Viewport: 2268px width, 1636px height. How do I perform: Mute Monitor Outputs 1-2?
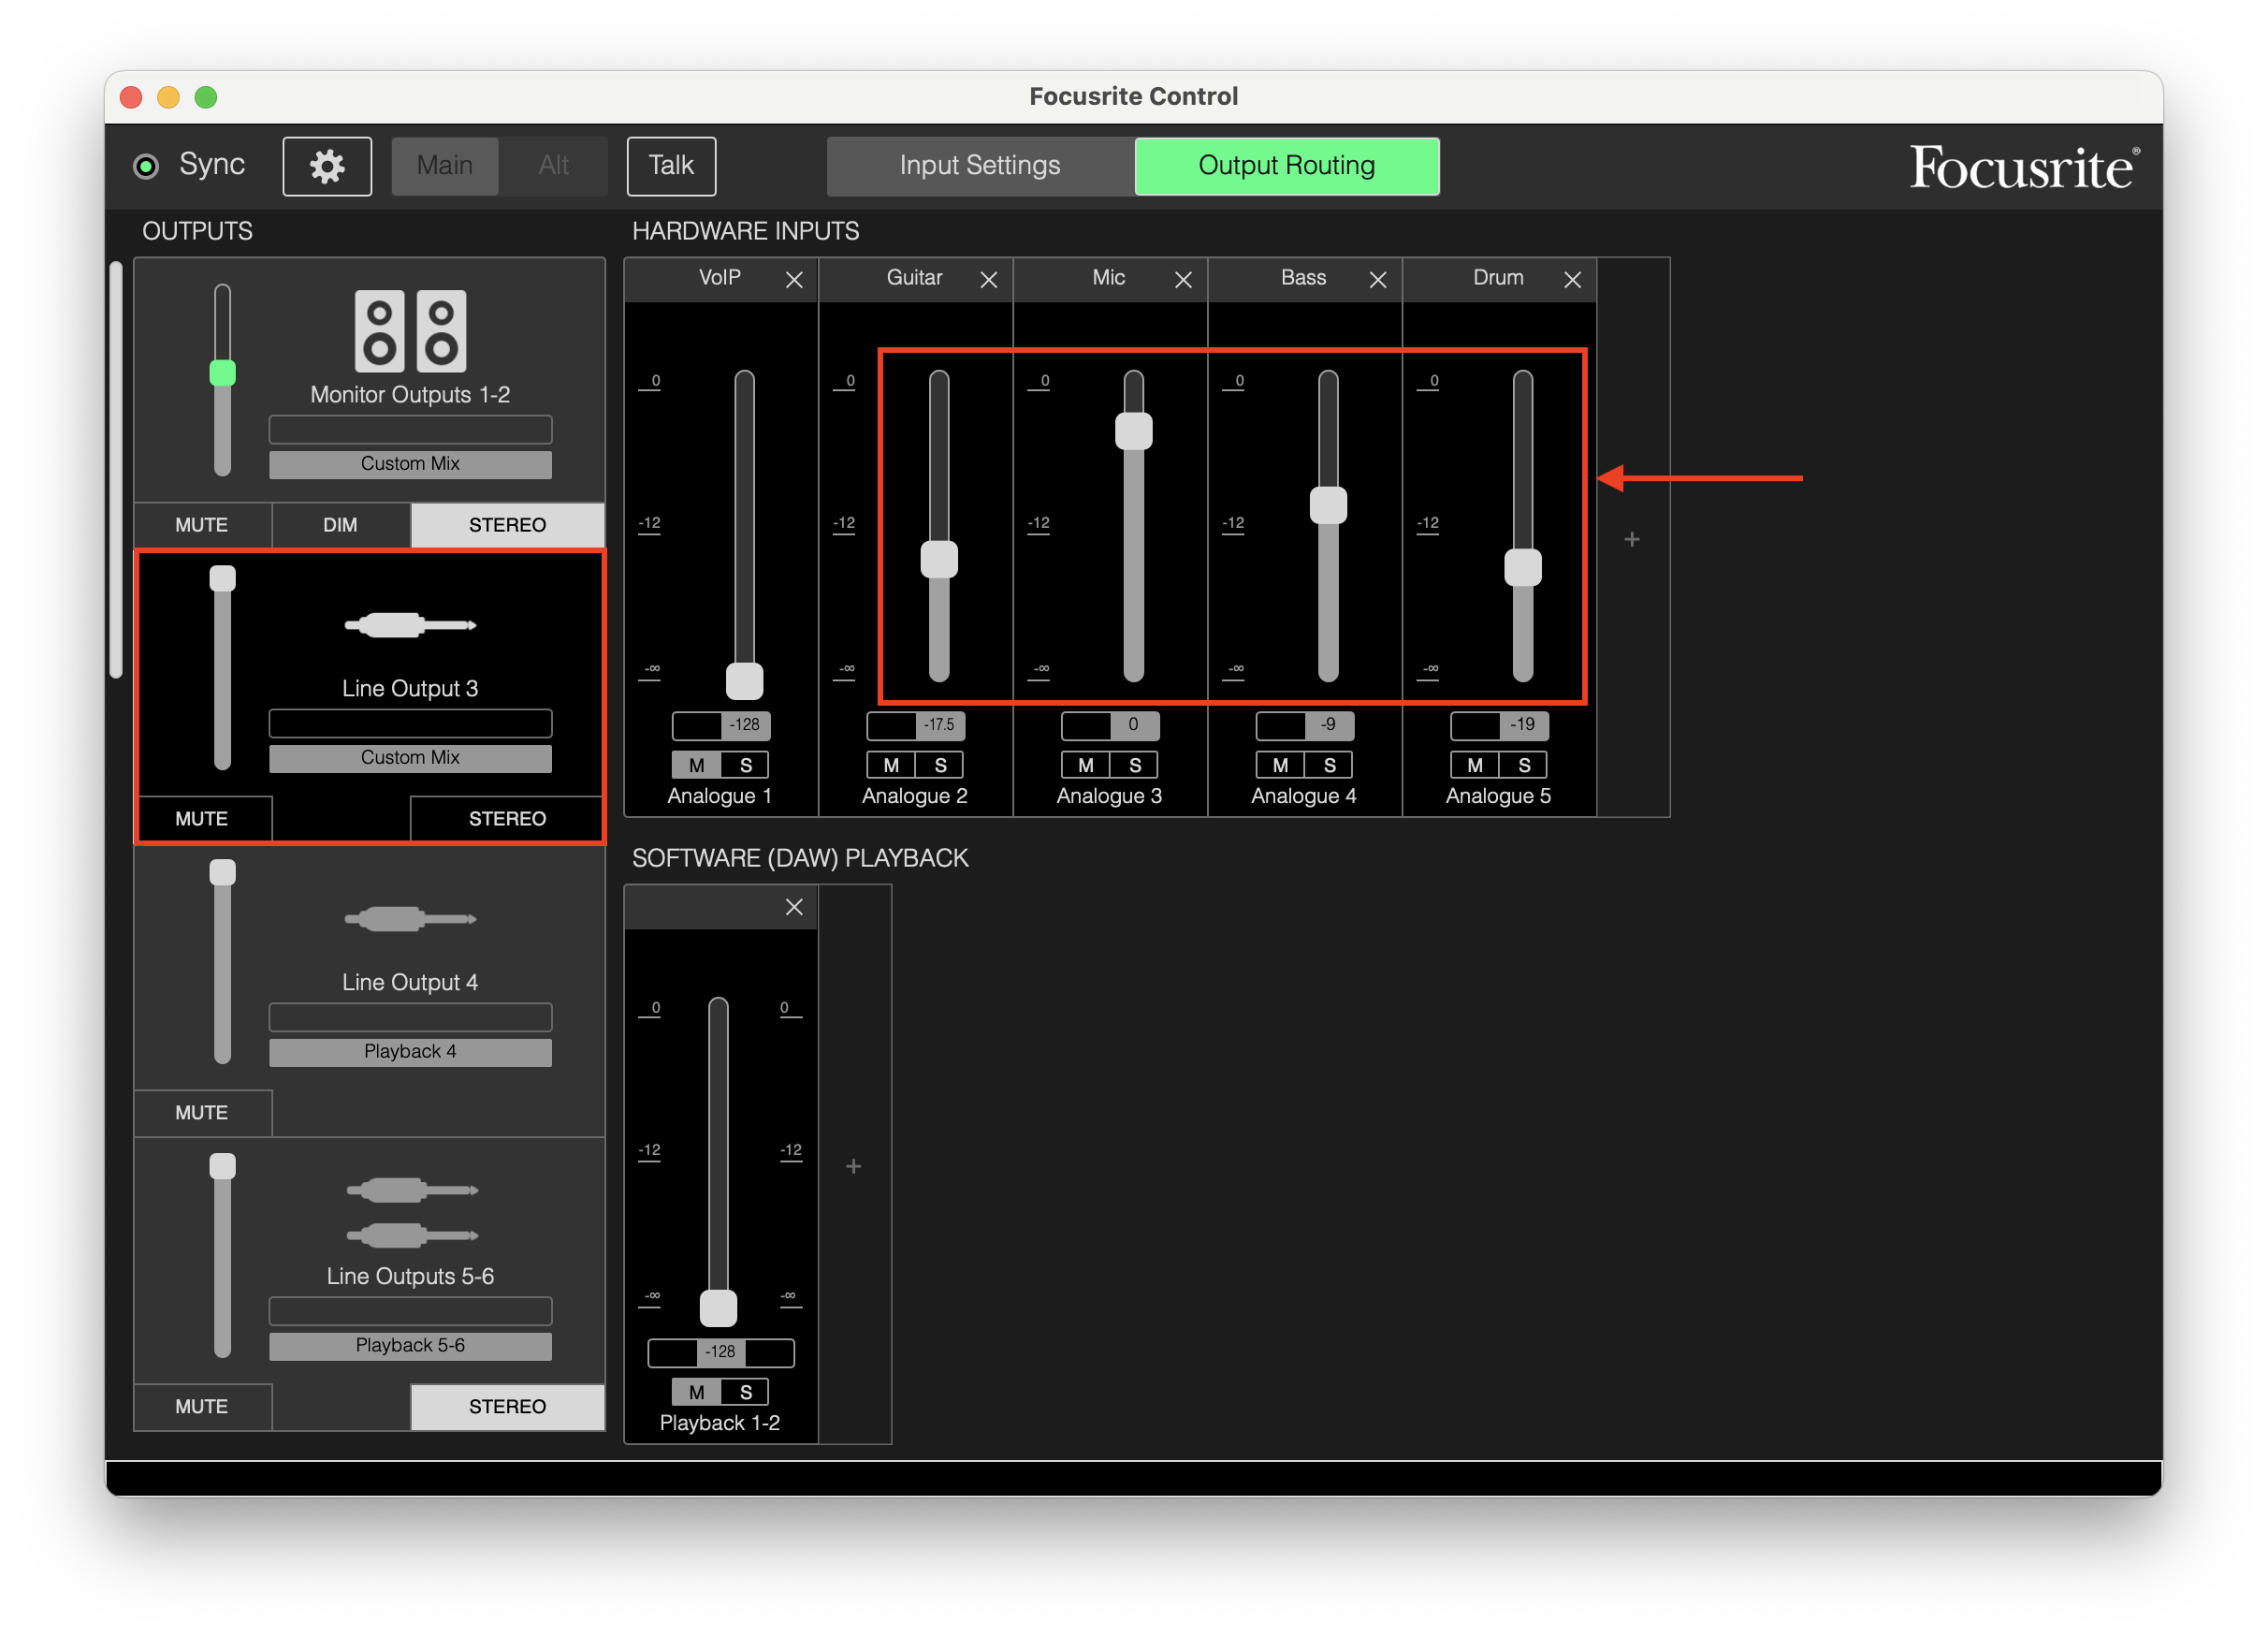click(x=202, y=525)
